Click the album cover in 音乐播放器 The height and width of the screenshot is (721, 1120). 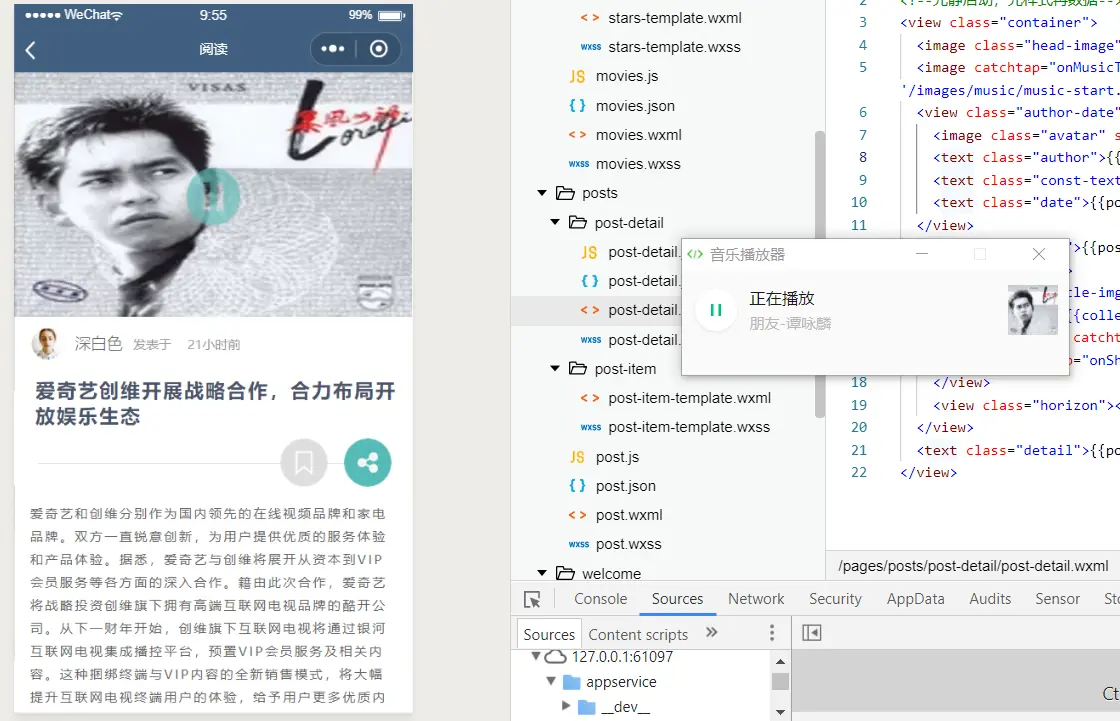1032,310
